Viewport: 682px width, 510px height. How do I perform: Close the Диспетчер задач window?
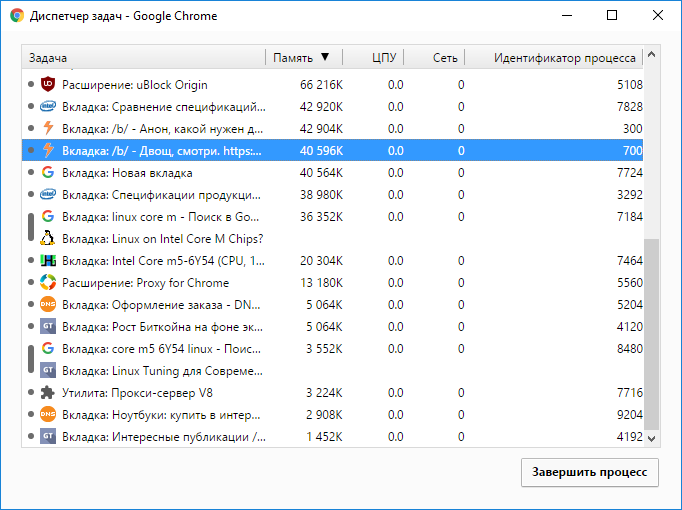point(658,15)
